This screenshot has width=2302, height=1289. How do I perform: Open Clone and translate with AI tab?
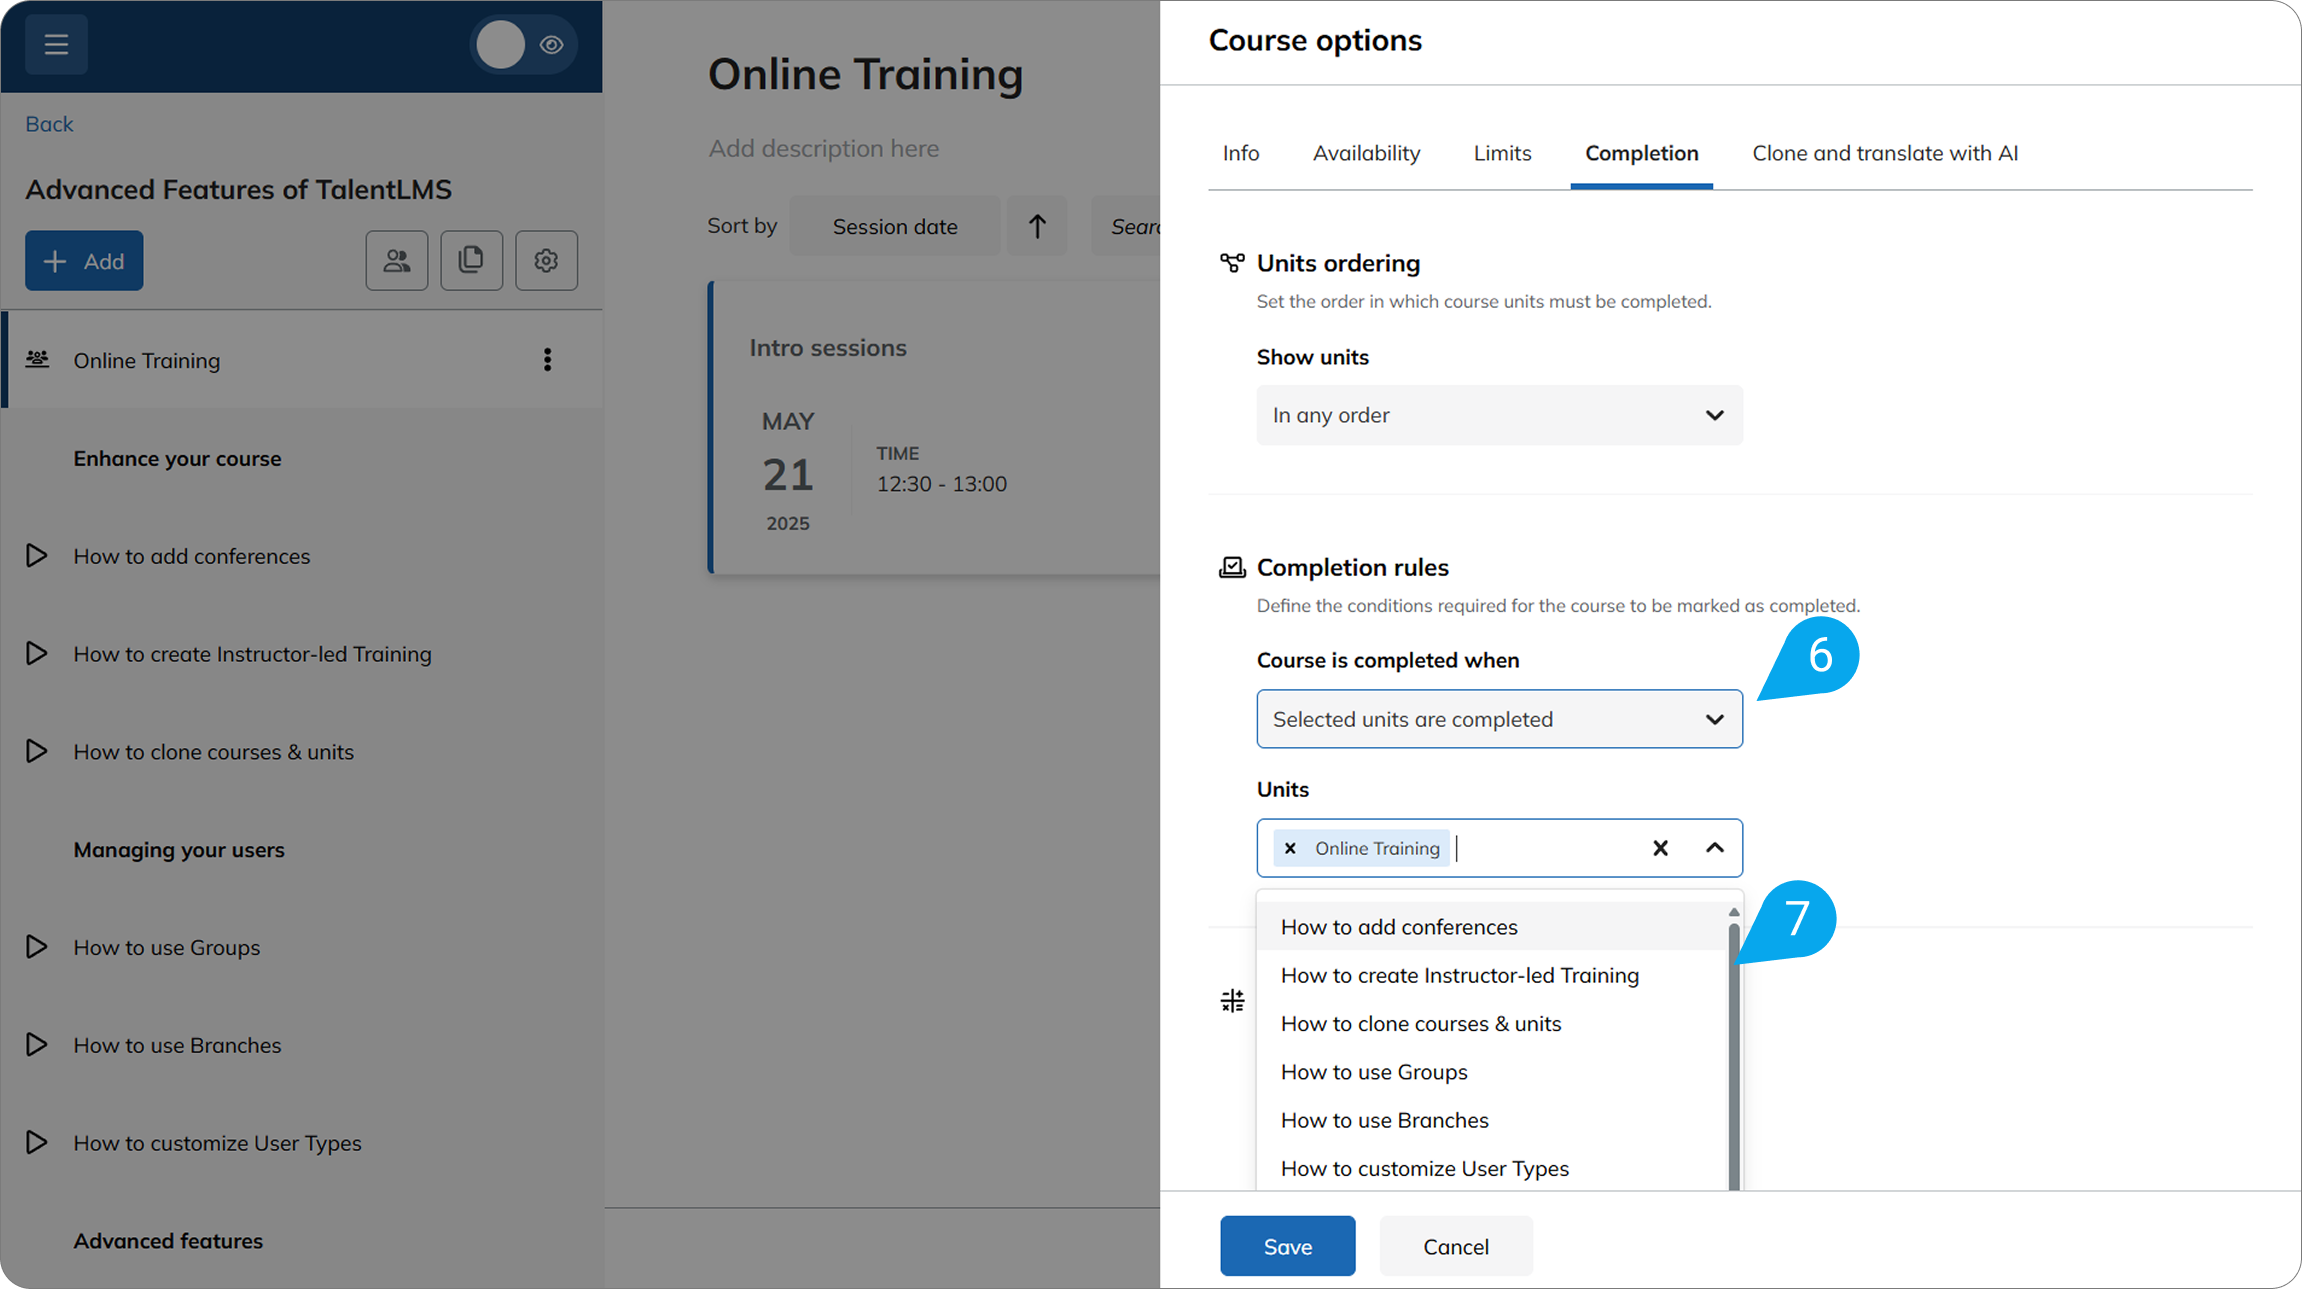point(1885,153)
